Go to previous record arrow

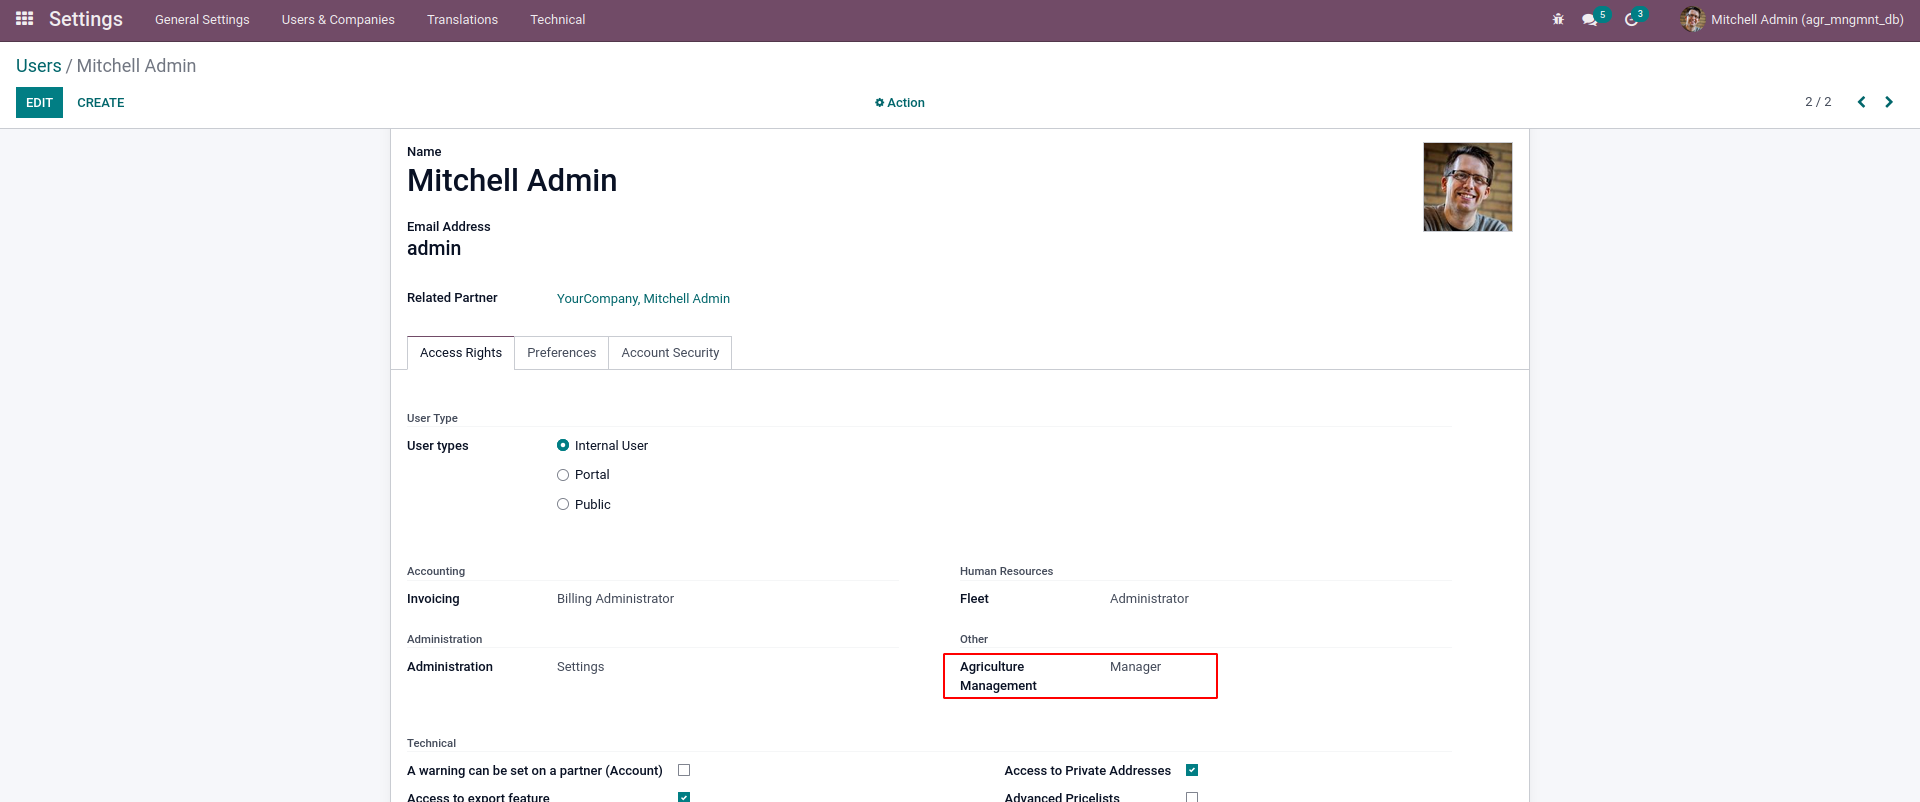pyautogui.click(x=1861, y=102)
